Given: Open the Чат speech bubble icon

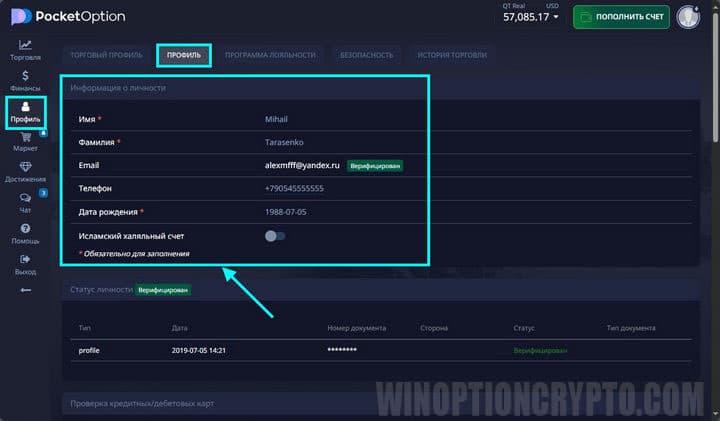Looking at the screenshot, I should [25, 200].
